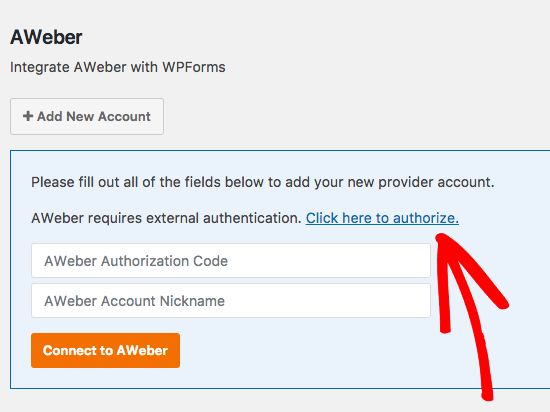Click the Connect to AWeber button label
The height and width of the screenshot is (412, 550).
pos(106,350)
